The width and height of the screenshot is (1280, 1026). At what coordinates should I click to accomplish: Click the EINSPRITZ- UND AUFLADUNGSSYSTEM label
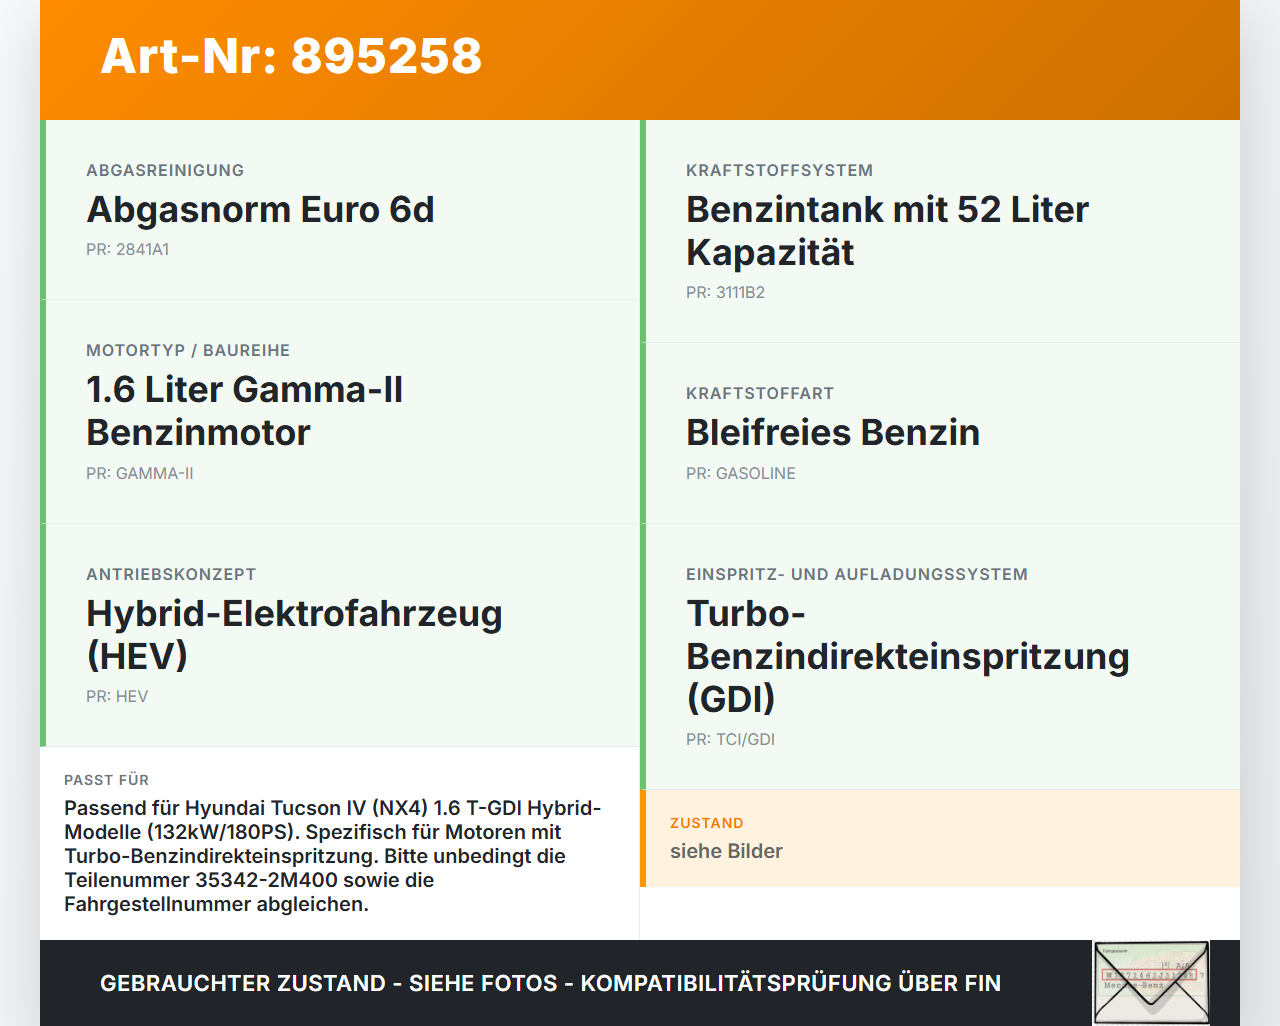(857, 575)
